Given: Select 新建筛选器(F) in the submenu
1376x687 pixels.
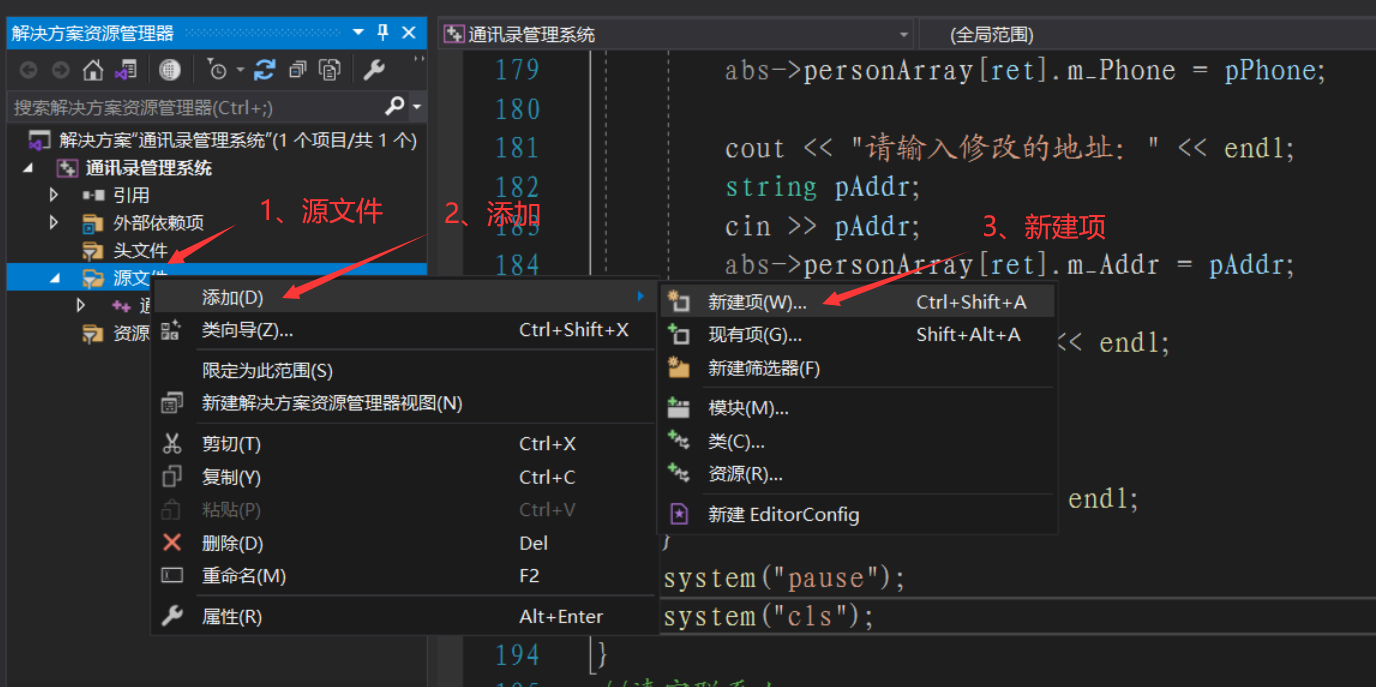Looking at the screenshot, I should point(858,368).
